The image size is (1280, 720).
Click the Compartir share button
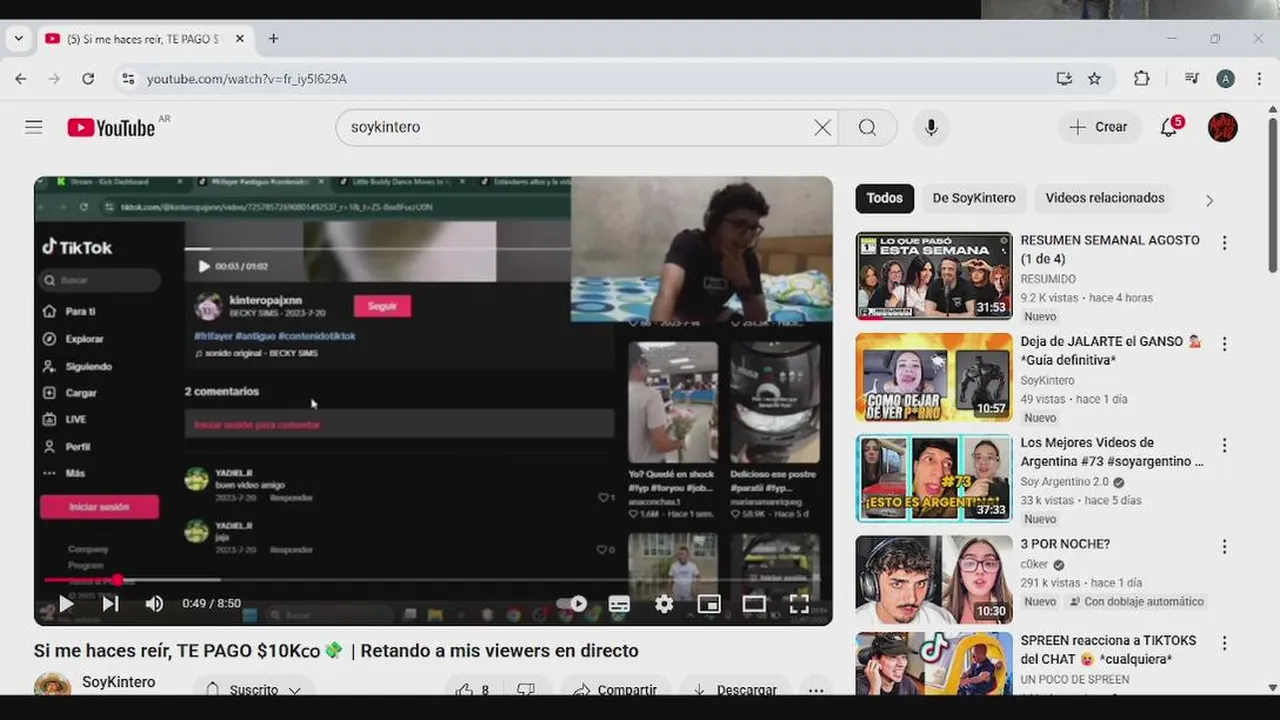point(615,689)
